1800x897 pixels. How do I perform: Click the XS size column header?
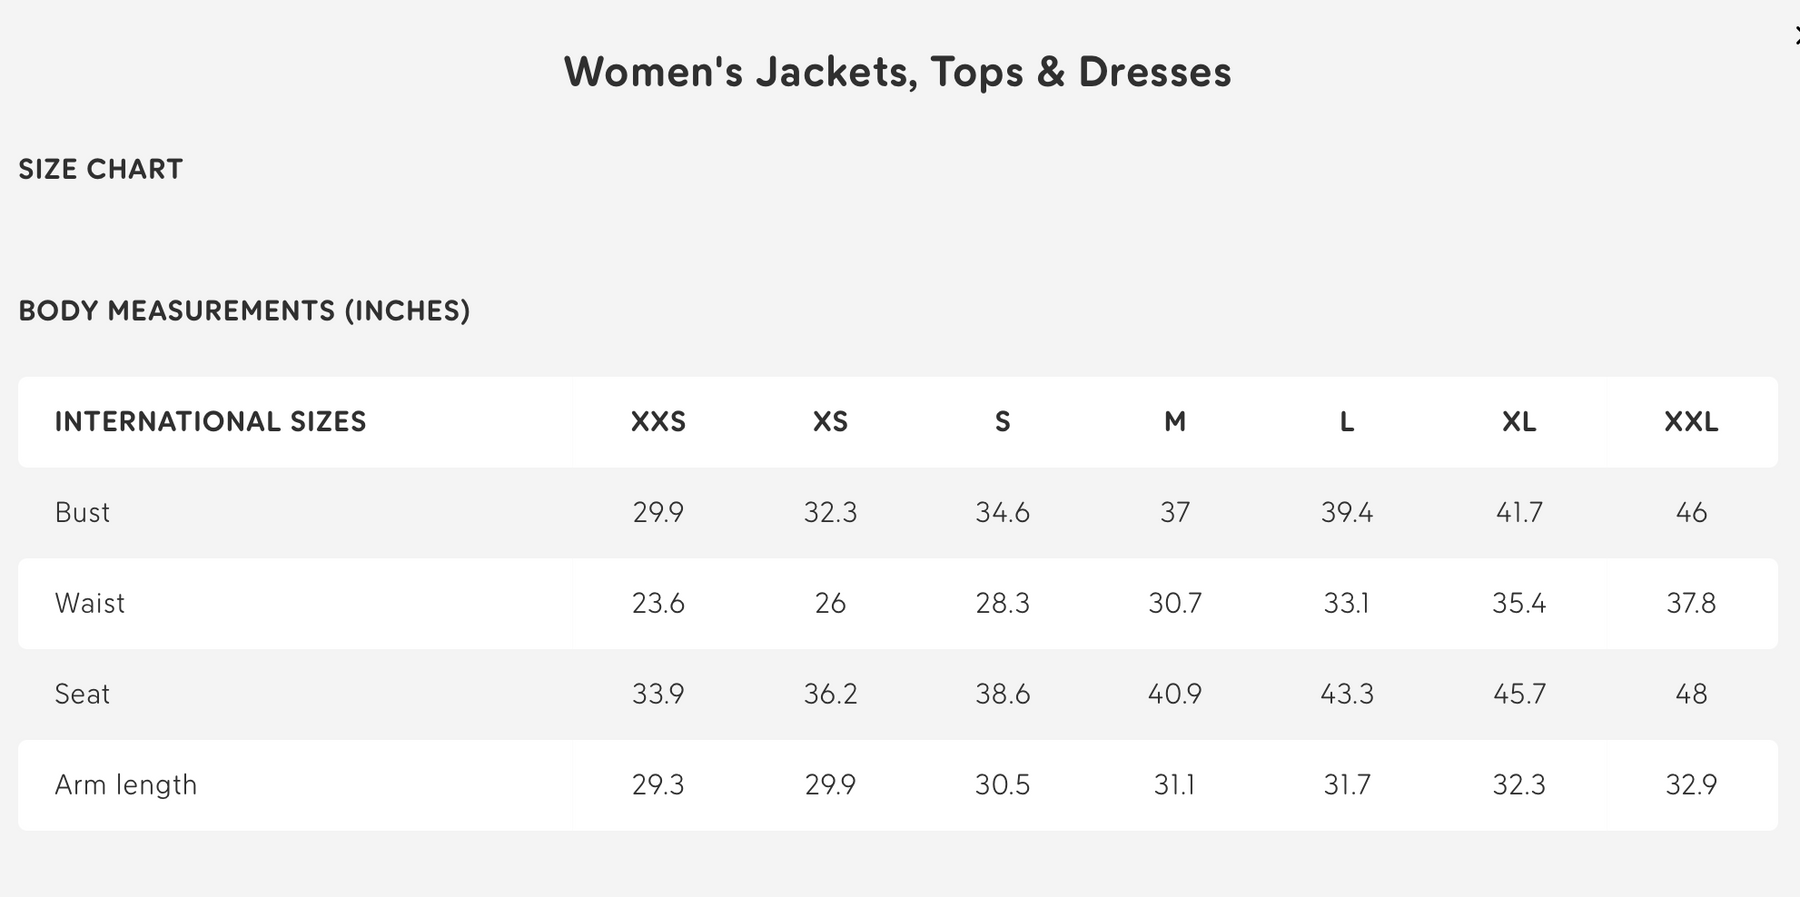(830, 422)
